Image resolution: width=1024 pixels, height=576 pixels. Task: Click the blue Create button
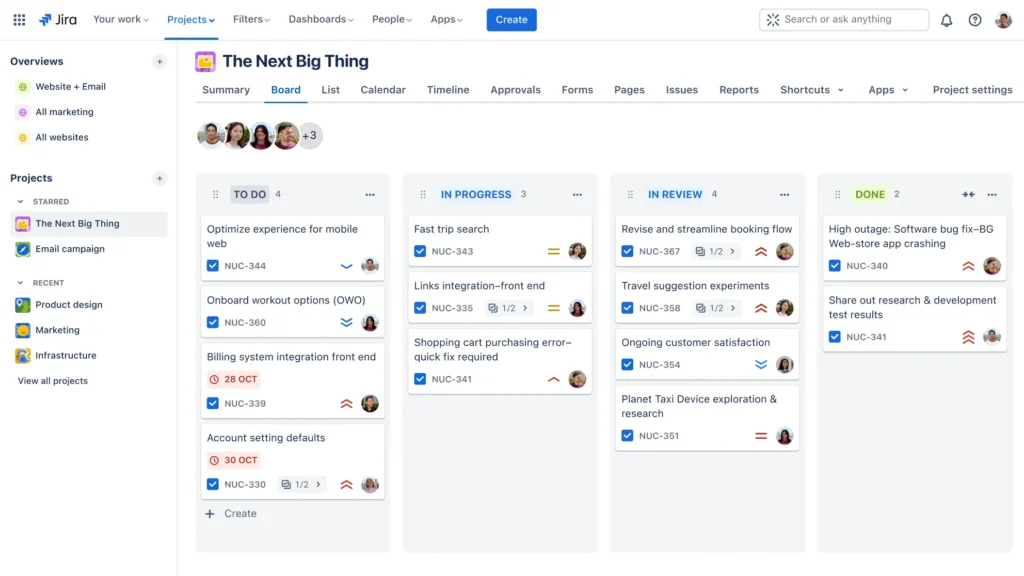[x=511, y=20]
